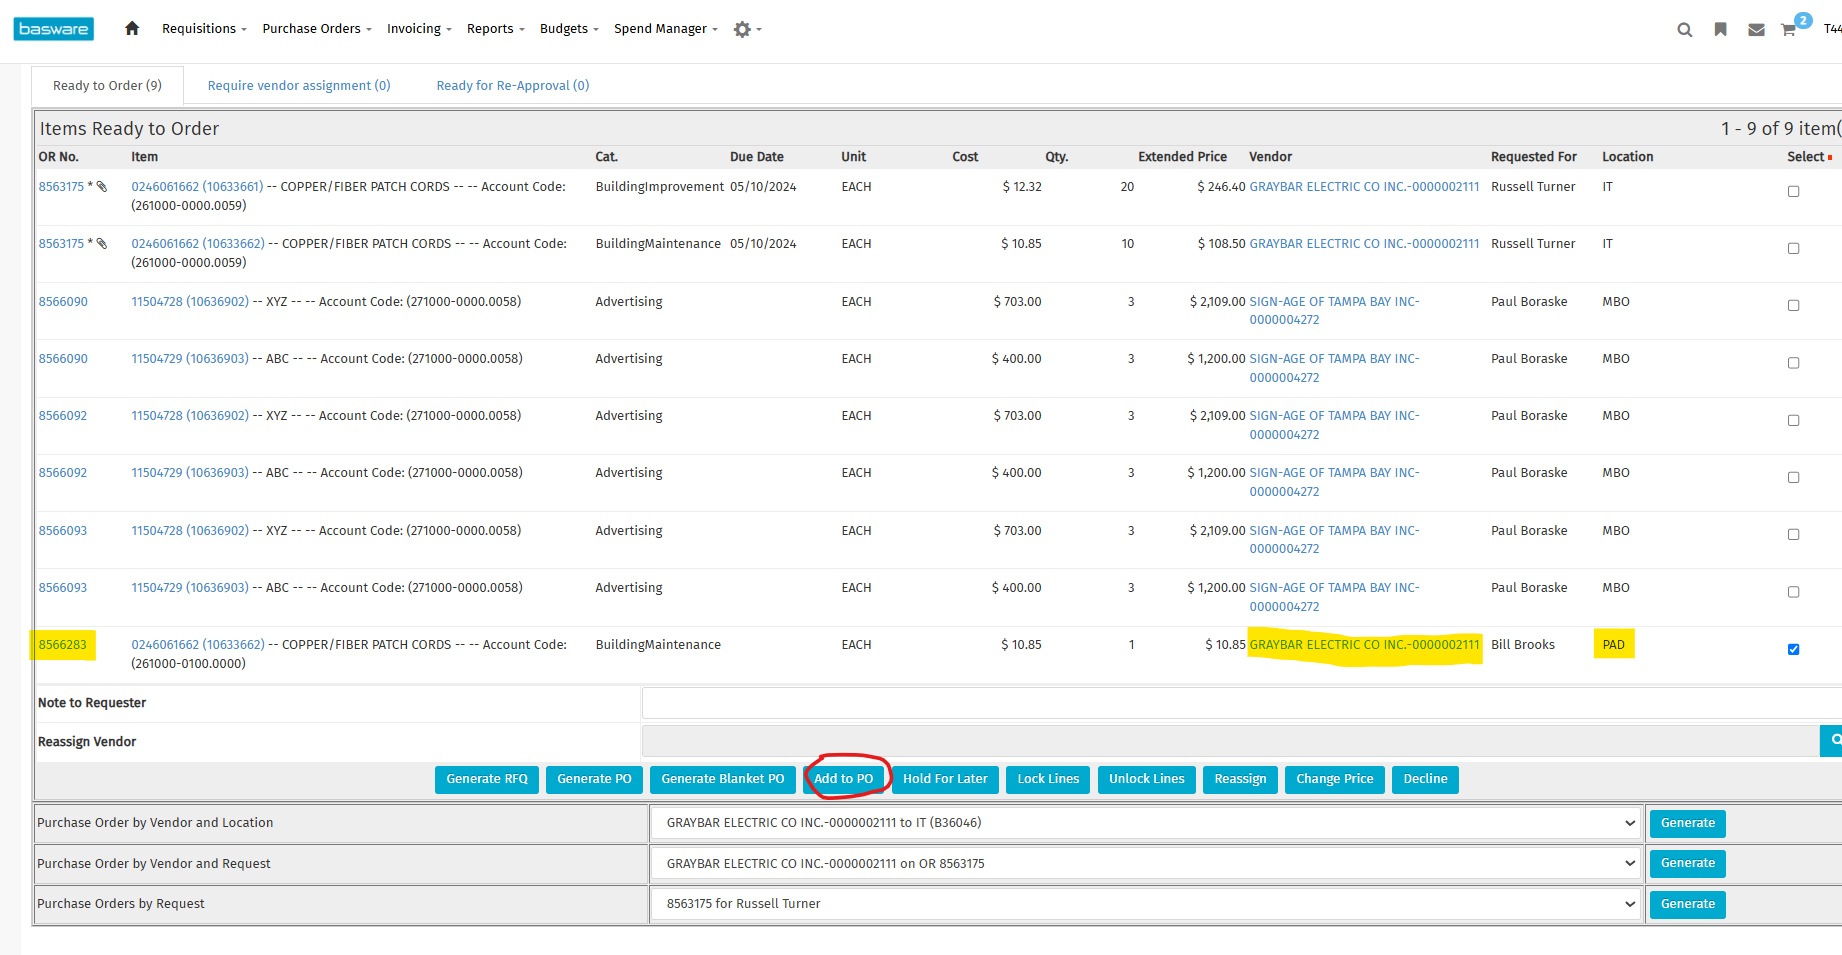Viewport: 1842px width, 955px height.
Task: Click the Reassign button
Action: [1240, 779]
